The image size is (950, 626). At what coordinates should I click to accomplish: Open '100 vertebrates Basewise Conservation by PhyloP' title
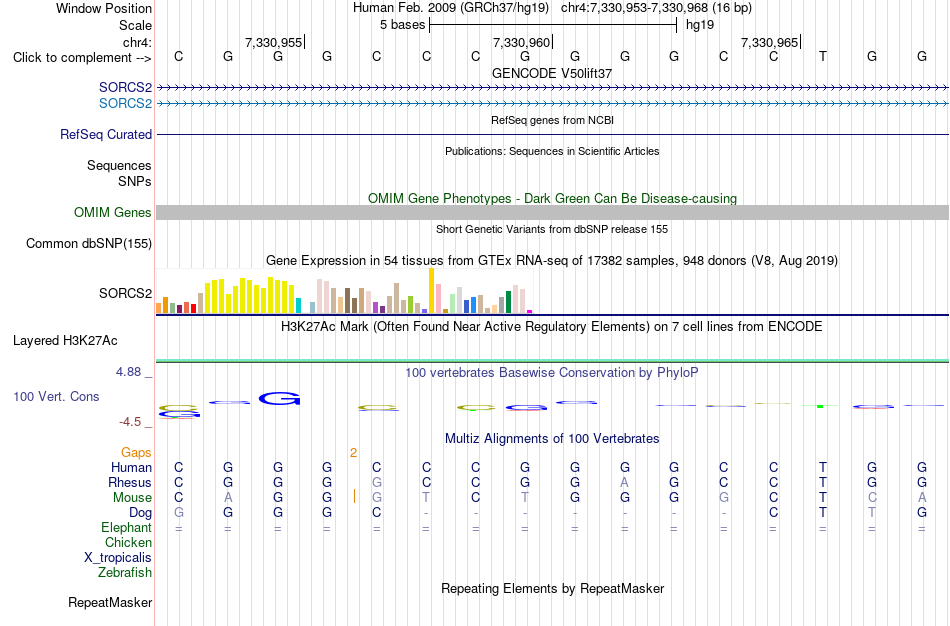tap(552, 373)
